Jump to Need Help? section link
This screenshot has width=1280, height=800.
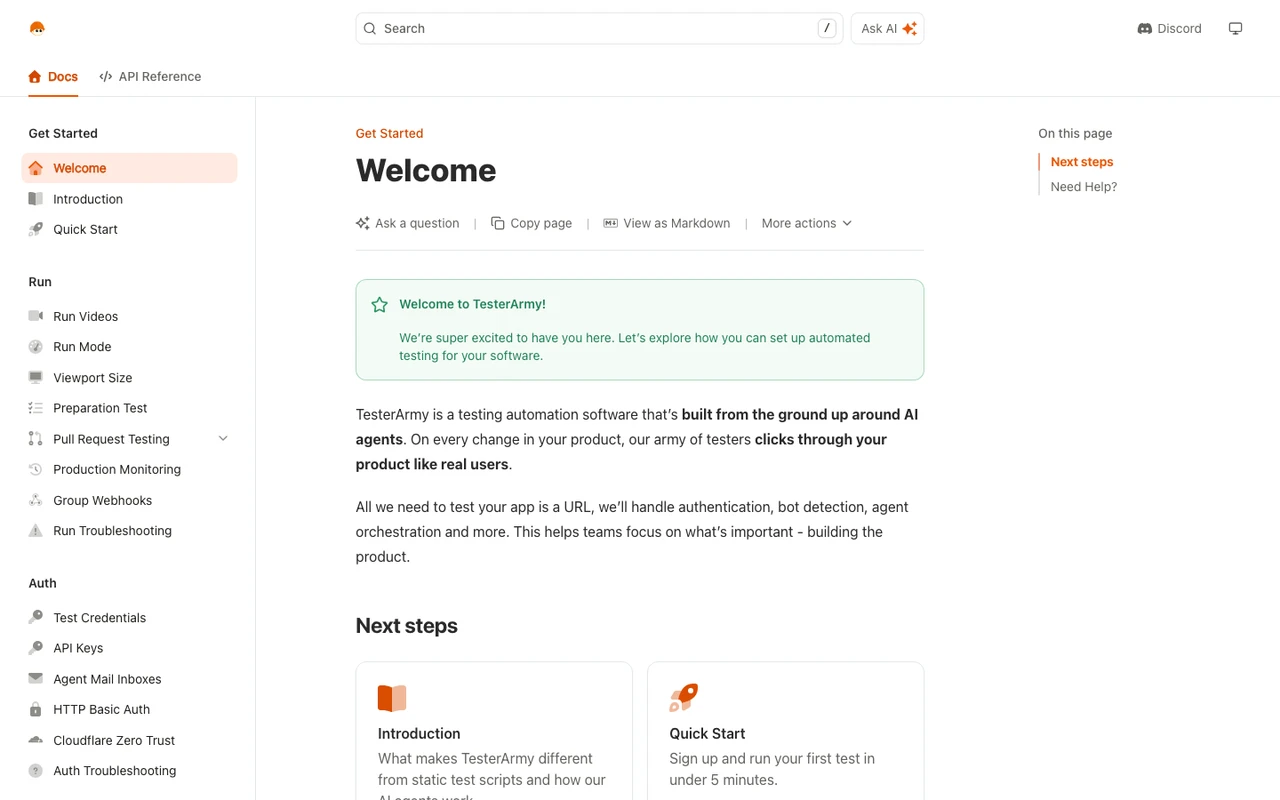pyautogui.click(x=1084, y=186)
